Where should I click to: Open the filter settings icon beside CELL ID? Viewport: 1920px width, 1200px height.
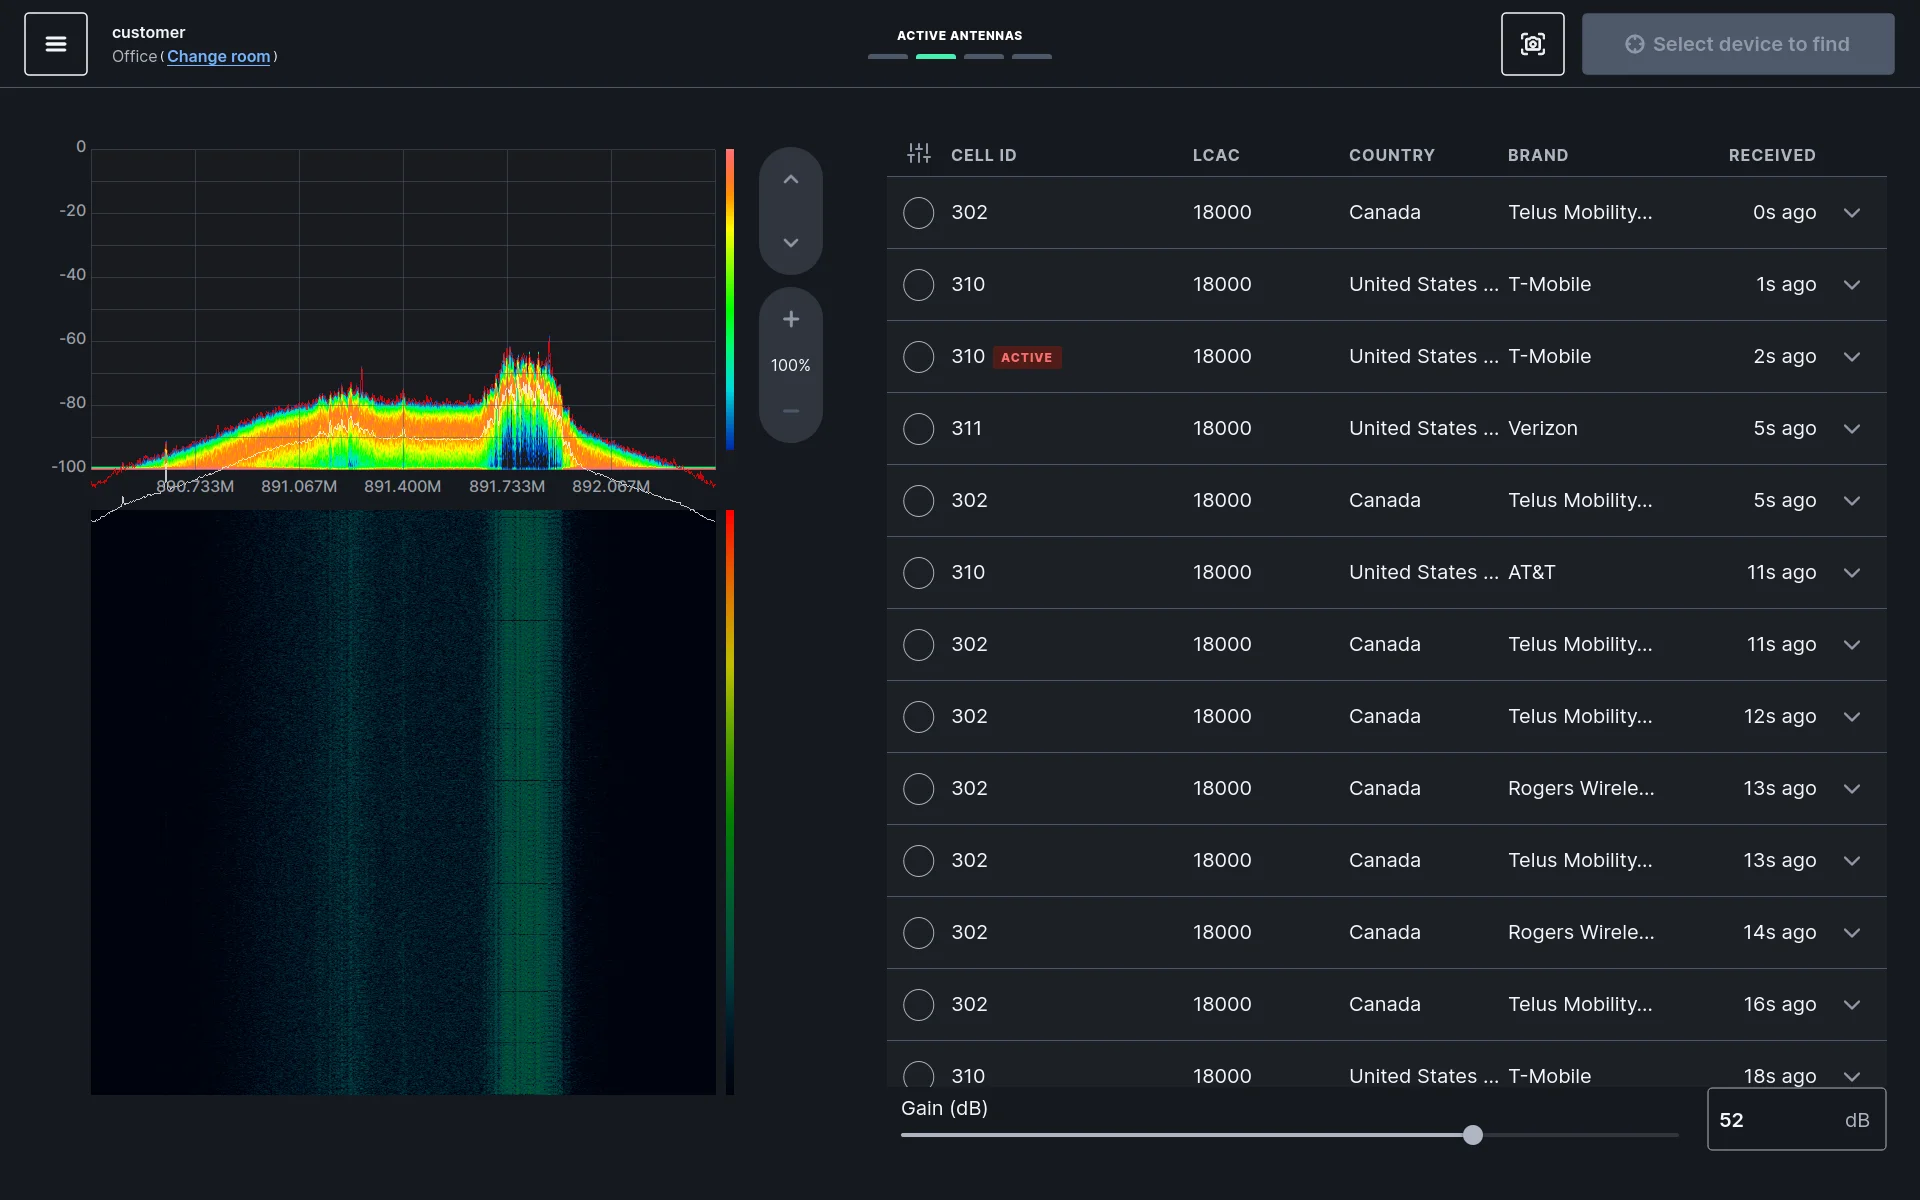point(918,153)
